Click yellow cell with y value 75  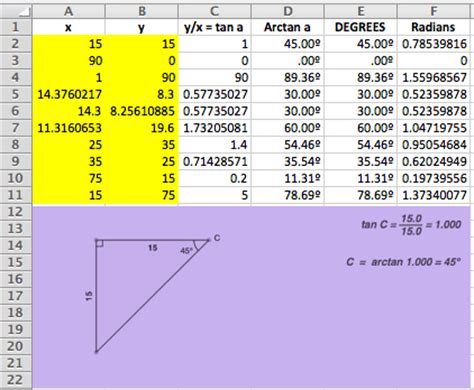coord(142,195)
